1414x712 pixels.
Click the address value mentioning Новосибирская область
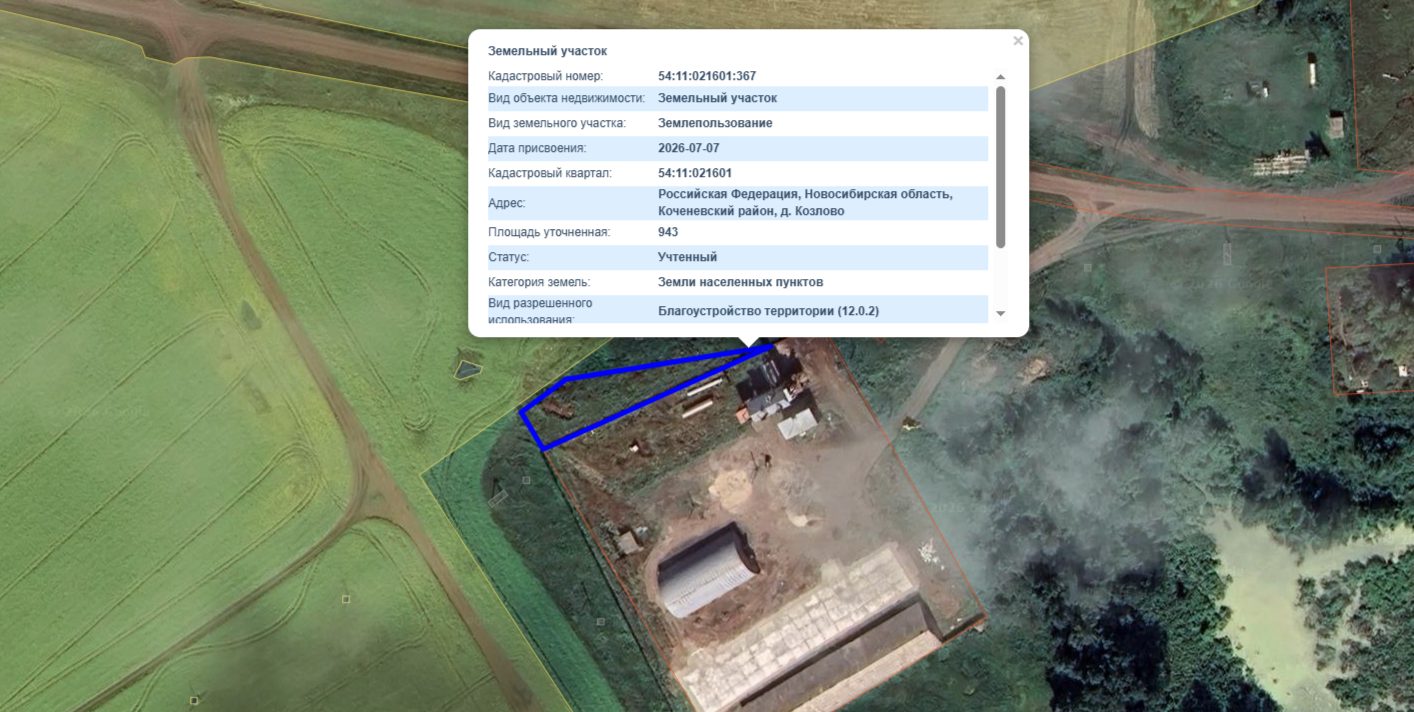coord(805,203)
